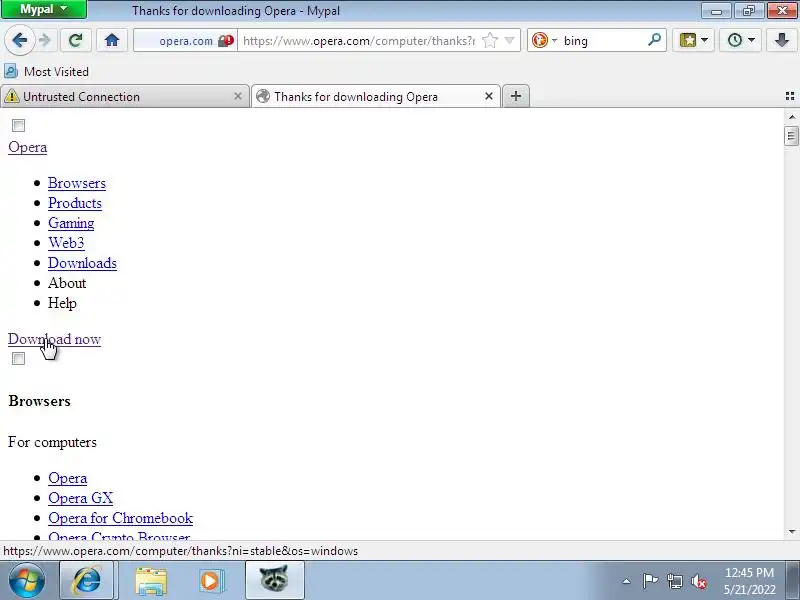
Task: Tick the checkbox above the Opera link
Action: click(x=18, y=126)
